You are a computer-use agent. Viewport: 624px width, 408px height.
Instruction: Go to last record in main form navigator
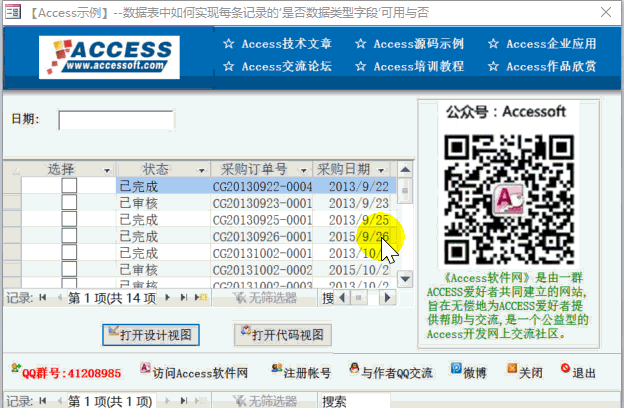click(183, 400)
